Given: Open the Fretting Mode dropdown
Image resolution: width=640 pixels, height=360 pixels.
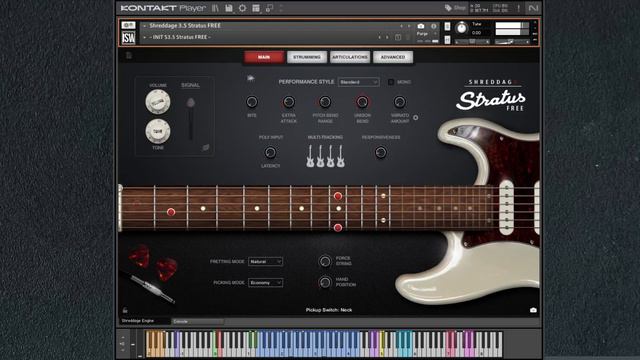Looking at the screenshot, I should pyautogui.click(x=266, y=262).
